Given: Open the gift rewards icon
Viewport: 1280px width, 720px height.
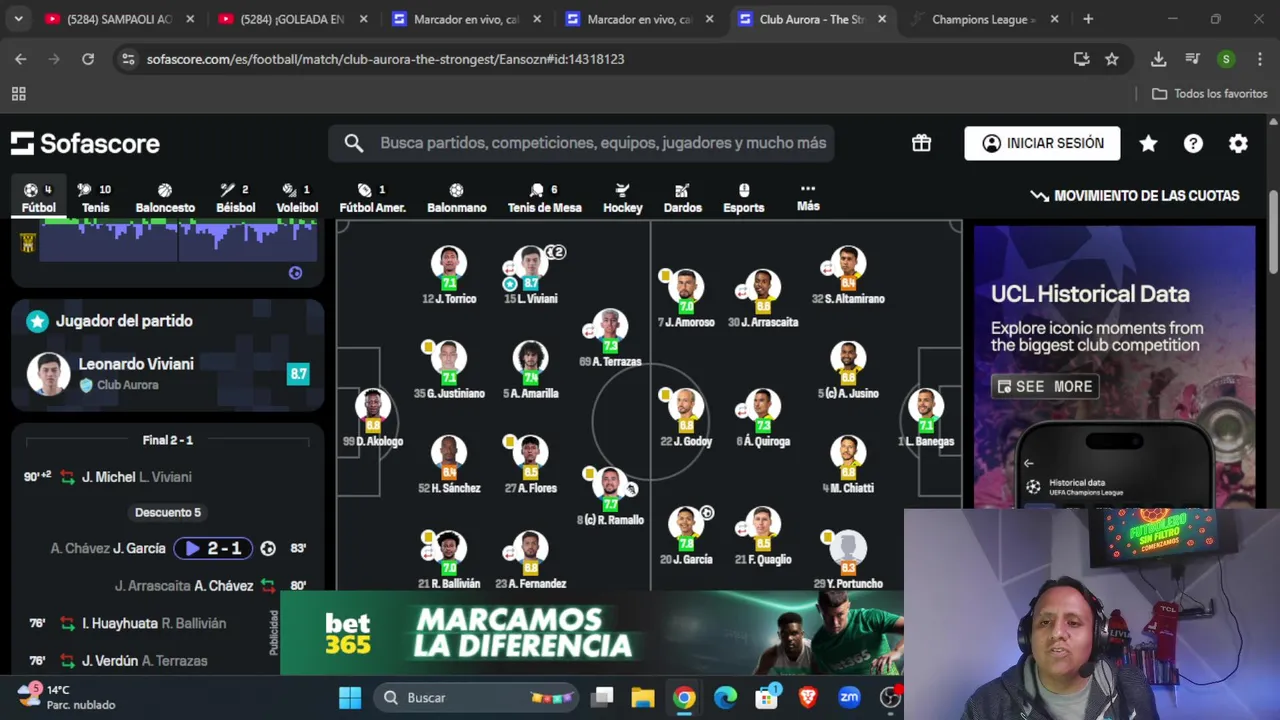Looking at the screenshot, I should coord(921,143).
